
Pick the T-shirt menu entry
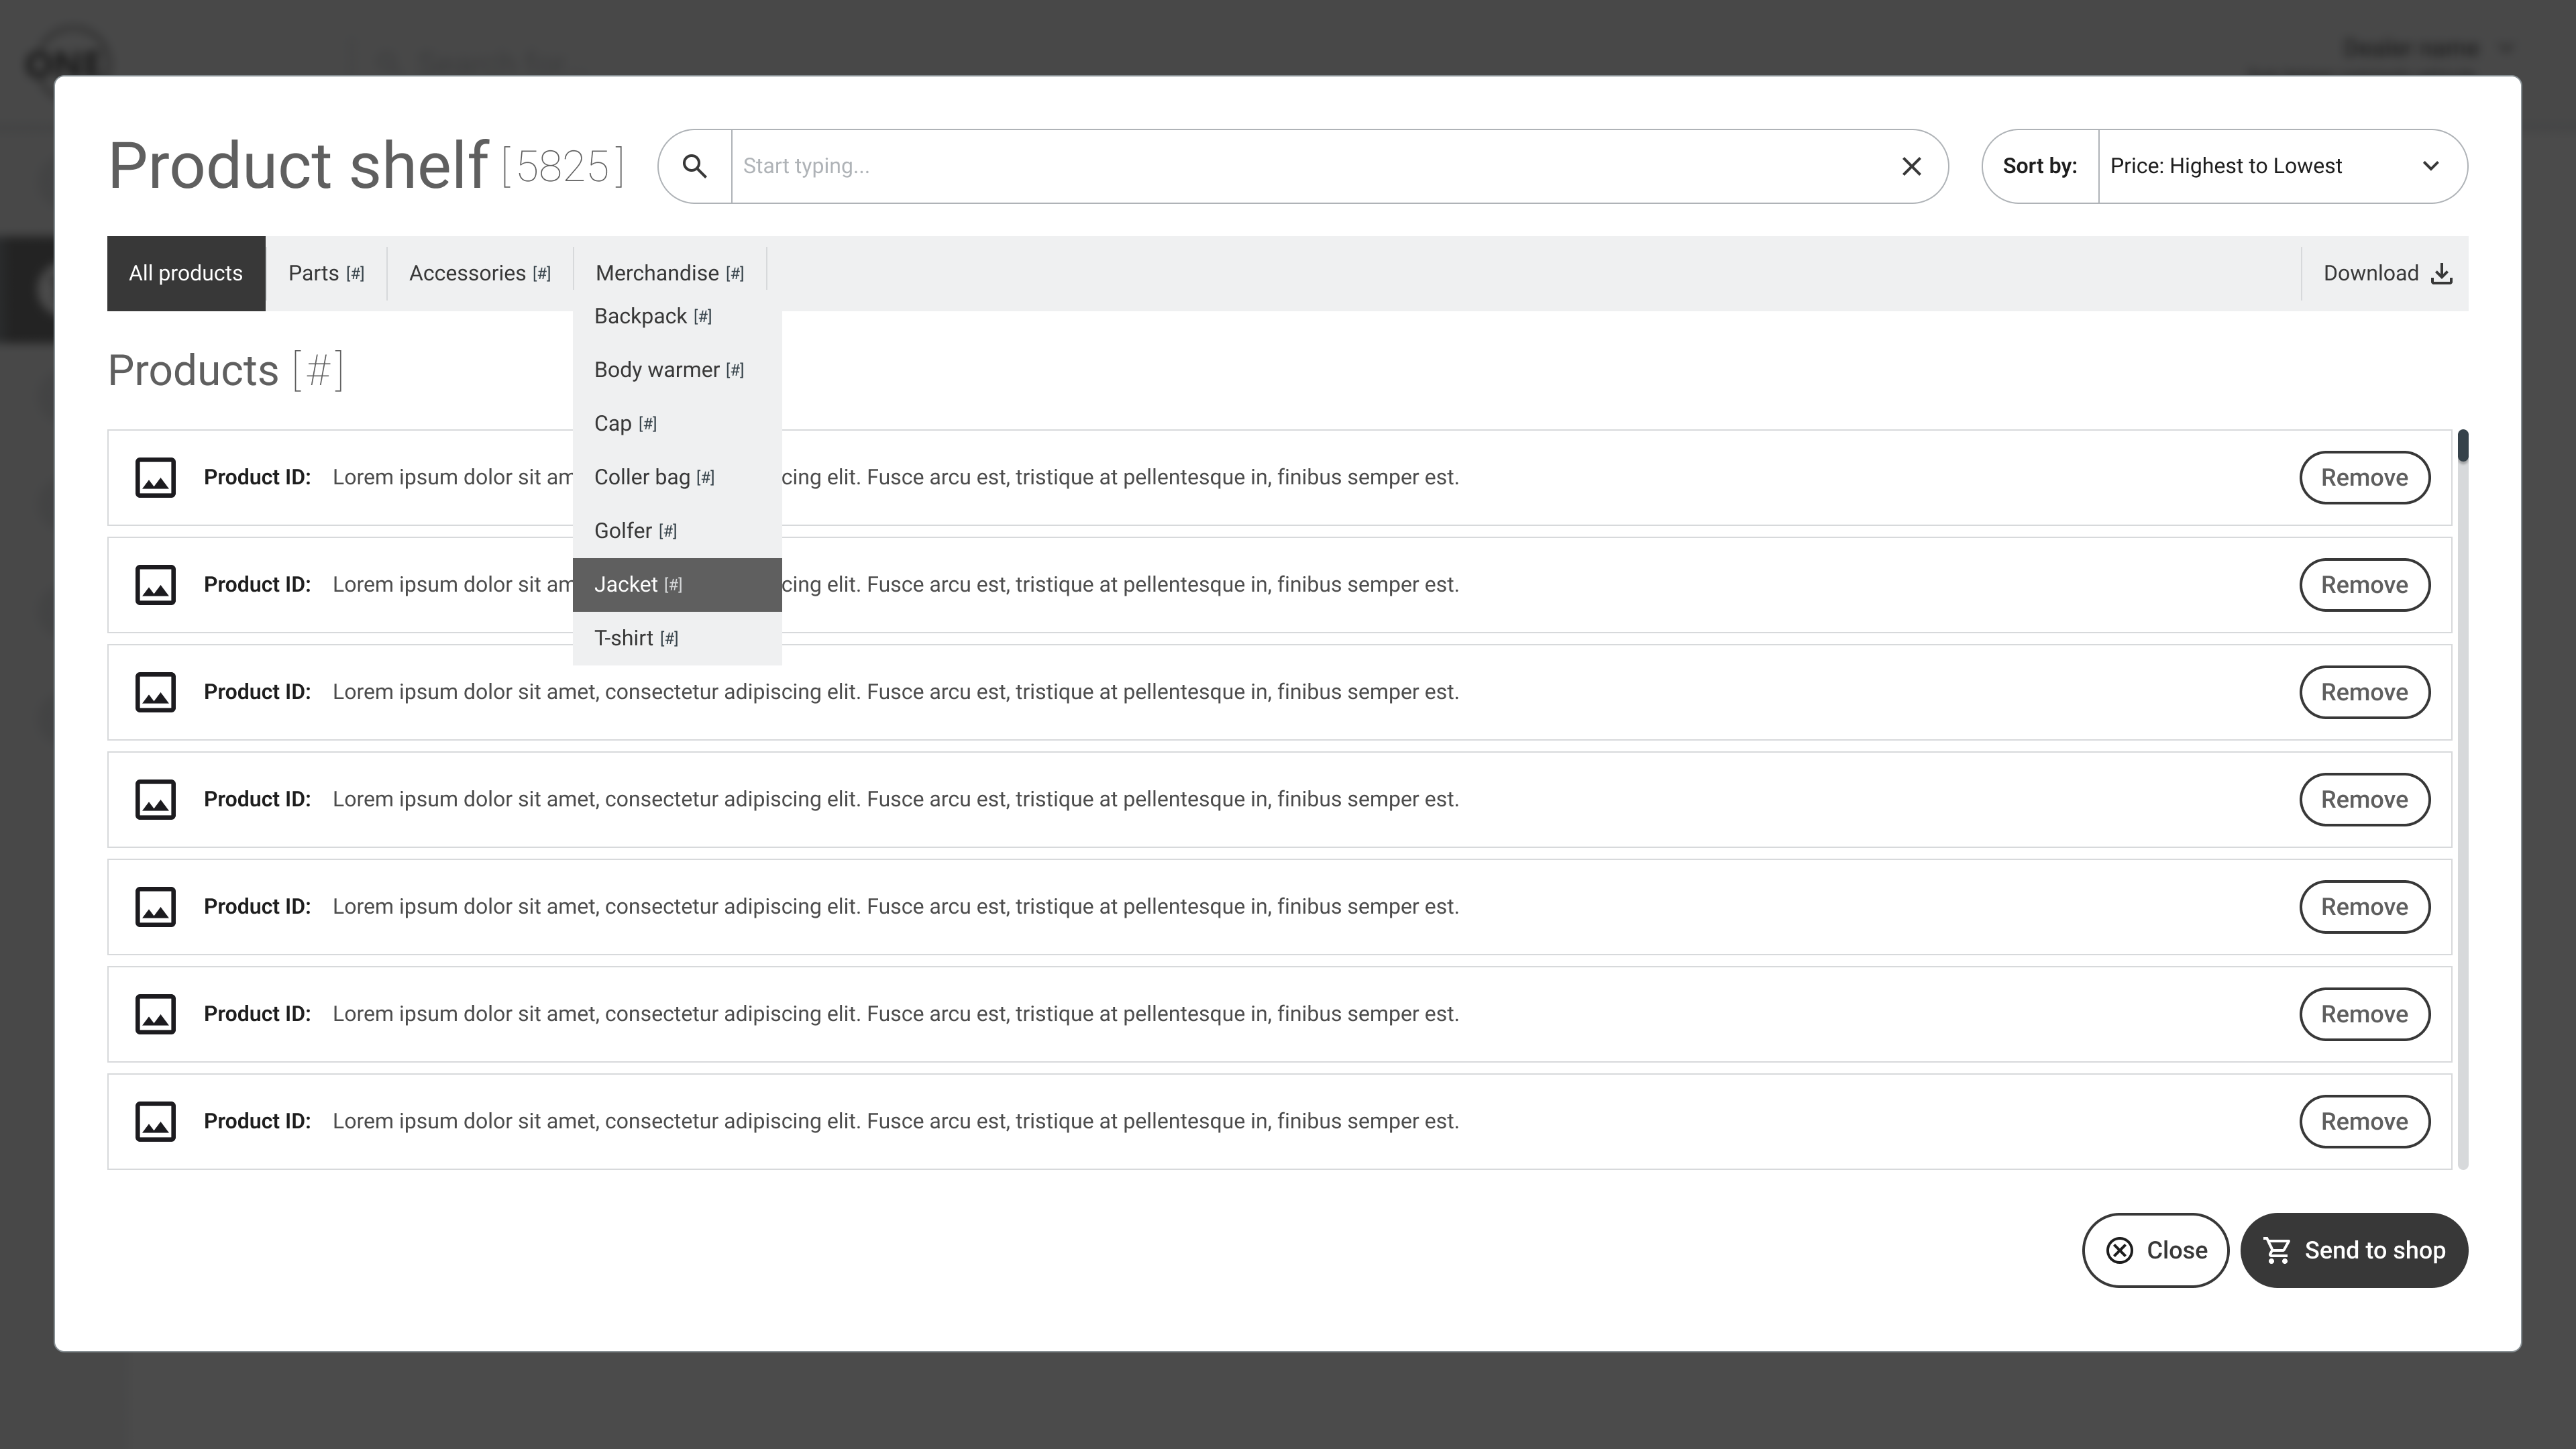(636, 638)
